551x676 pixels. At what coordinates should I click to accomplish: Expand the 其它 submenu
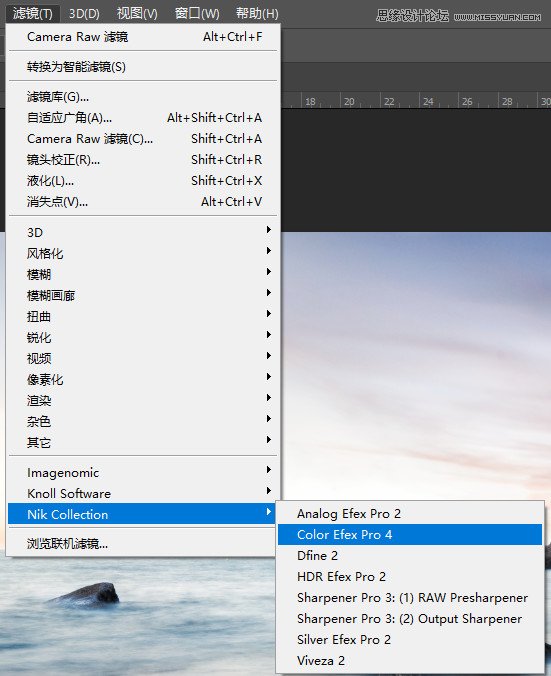click(143, 443)
